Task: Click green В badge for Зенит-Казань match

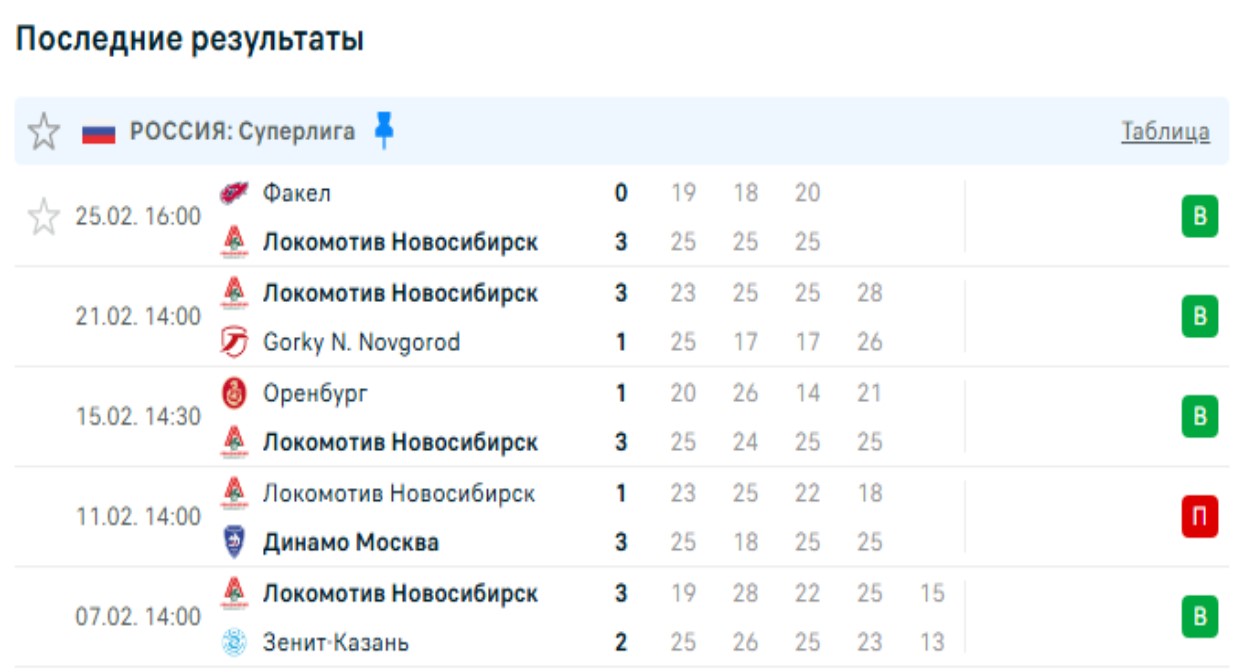Action: click(x=1200, y=617)
